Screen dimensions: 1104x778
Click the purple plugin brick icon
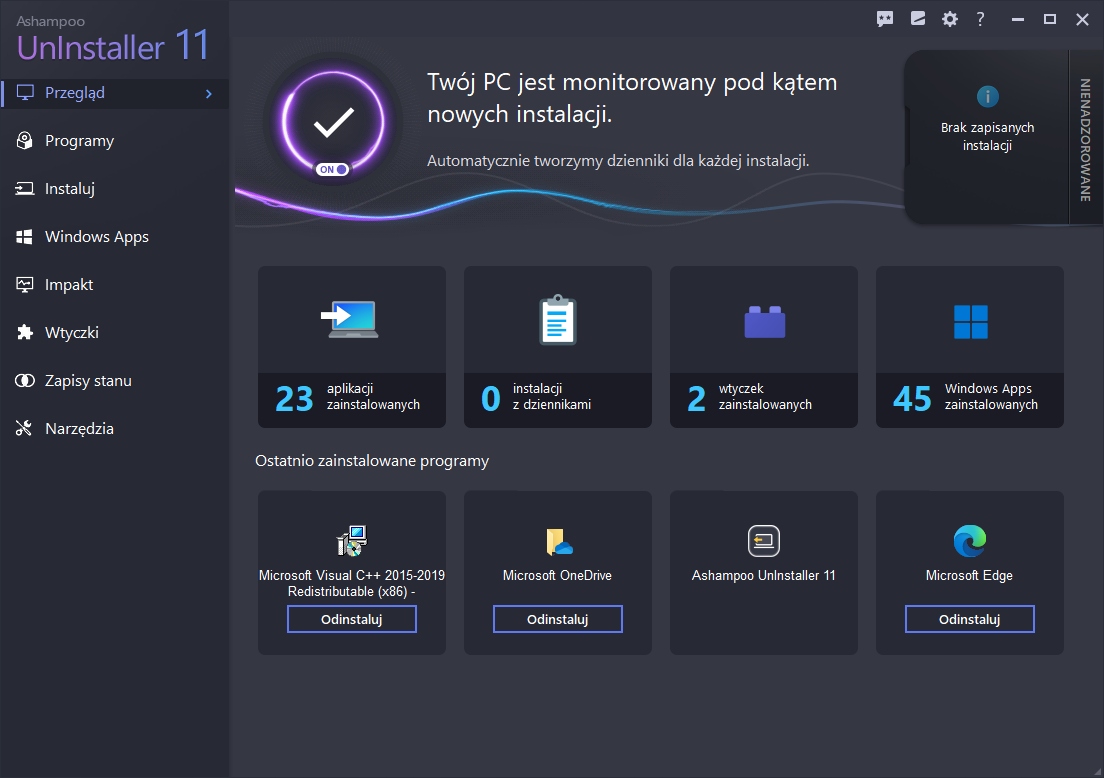[x=765, y=322]
